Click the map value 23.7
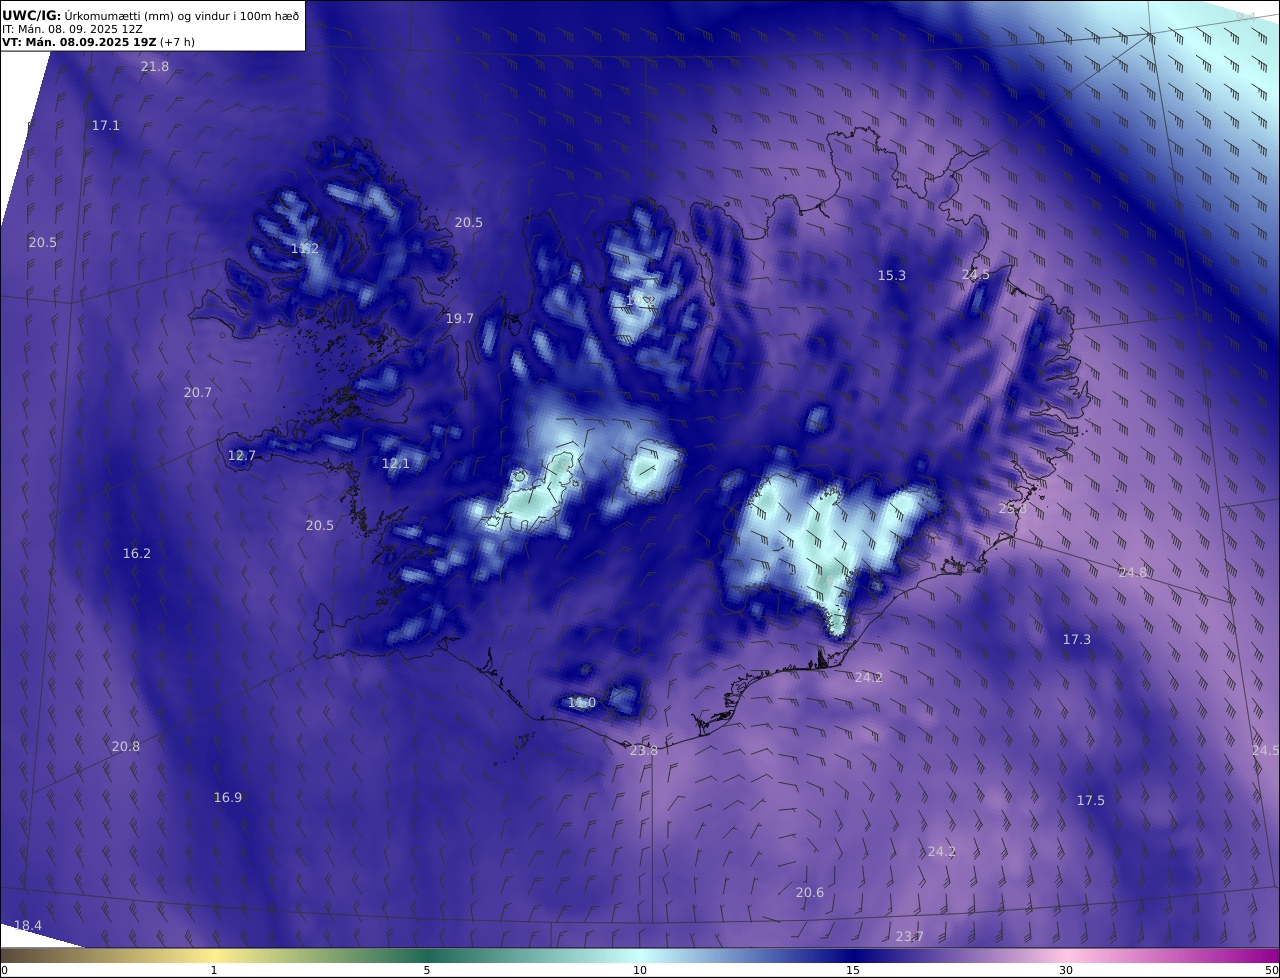Viewport: 1280px width, 978px height. [x=909, y=936]
